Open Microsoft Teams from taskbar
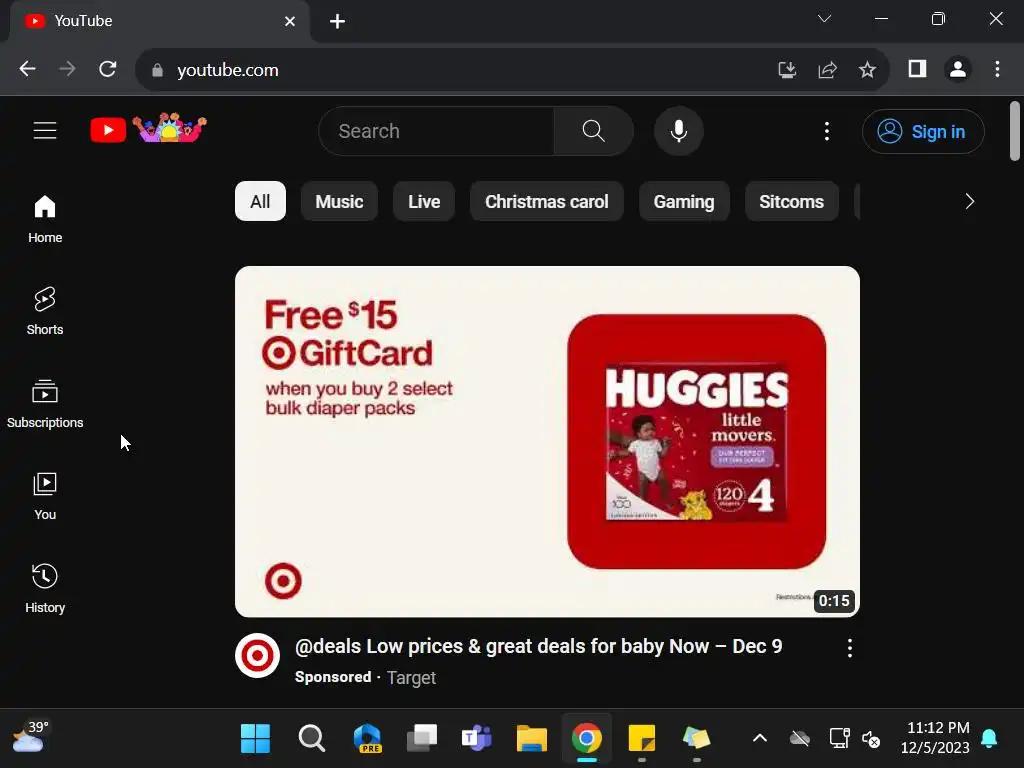 click(477, 739)
